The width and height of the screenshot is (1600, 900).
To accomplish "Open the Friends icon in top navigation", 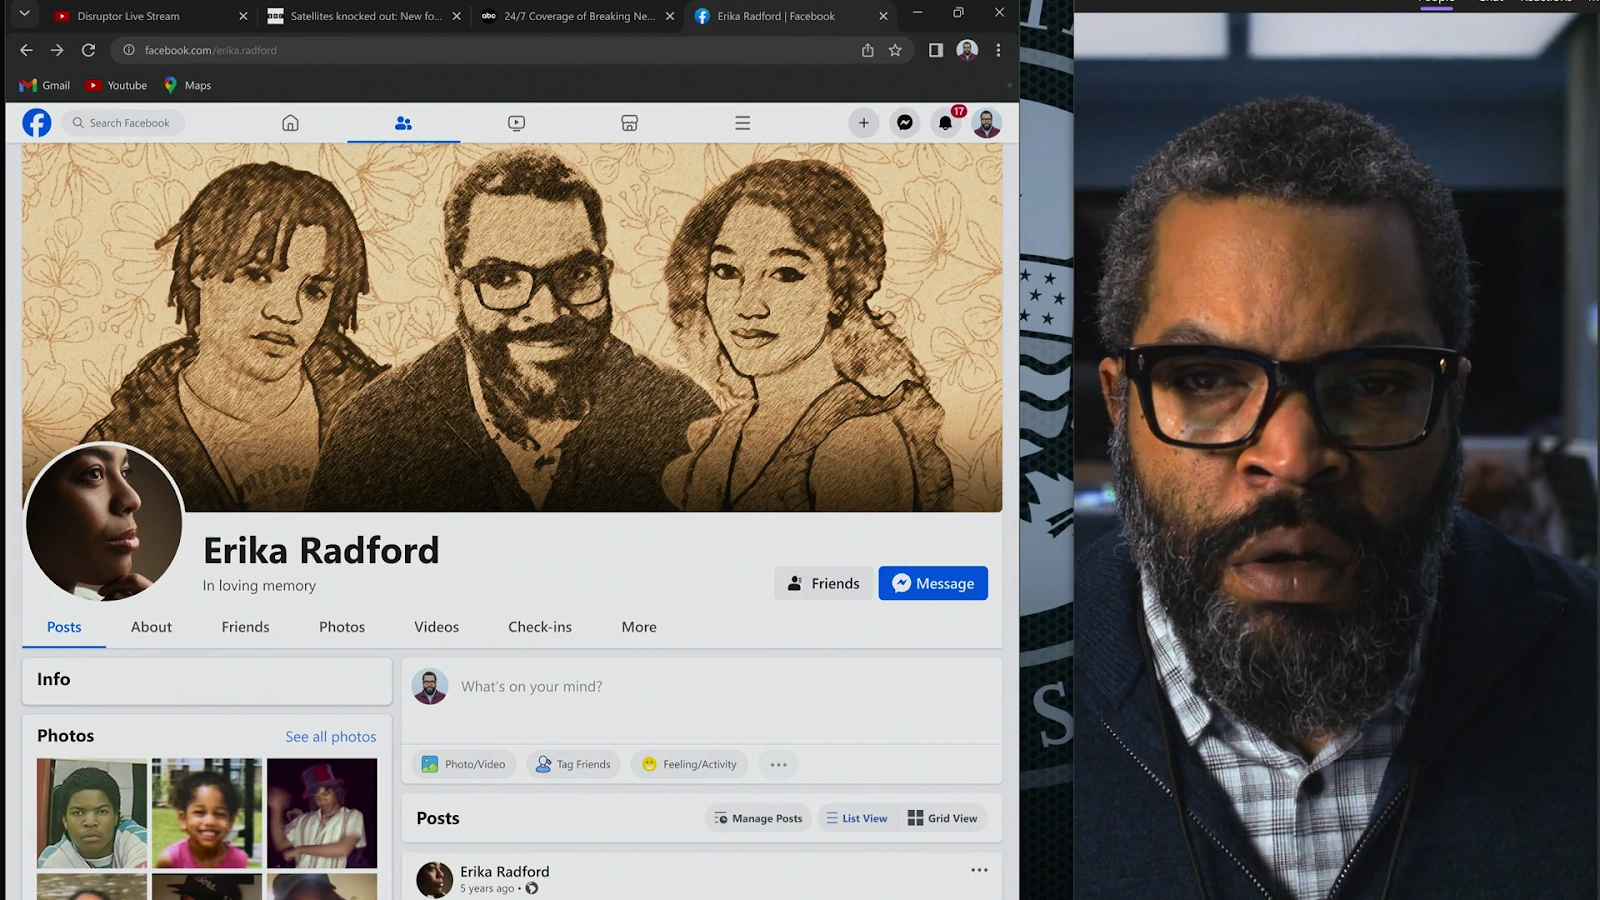I will pyautogui.click(x=403, y=123).
